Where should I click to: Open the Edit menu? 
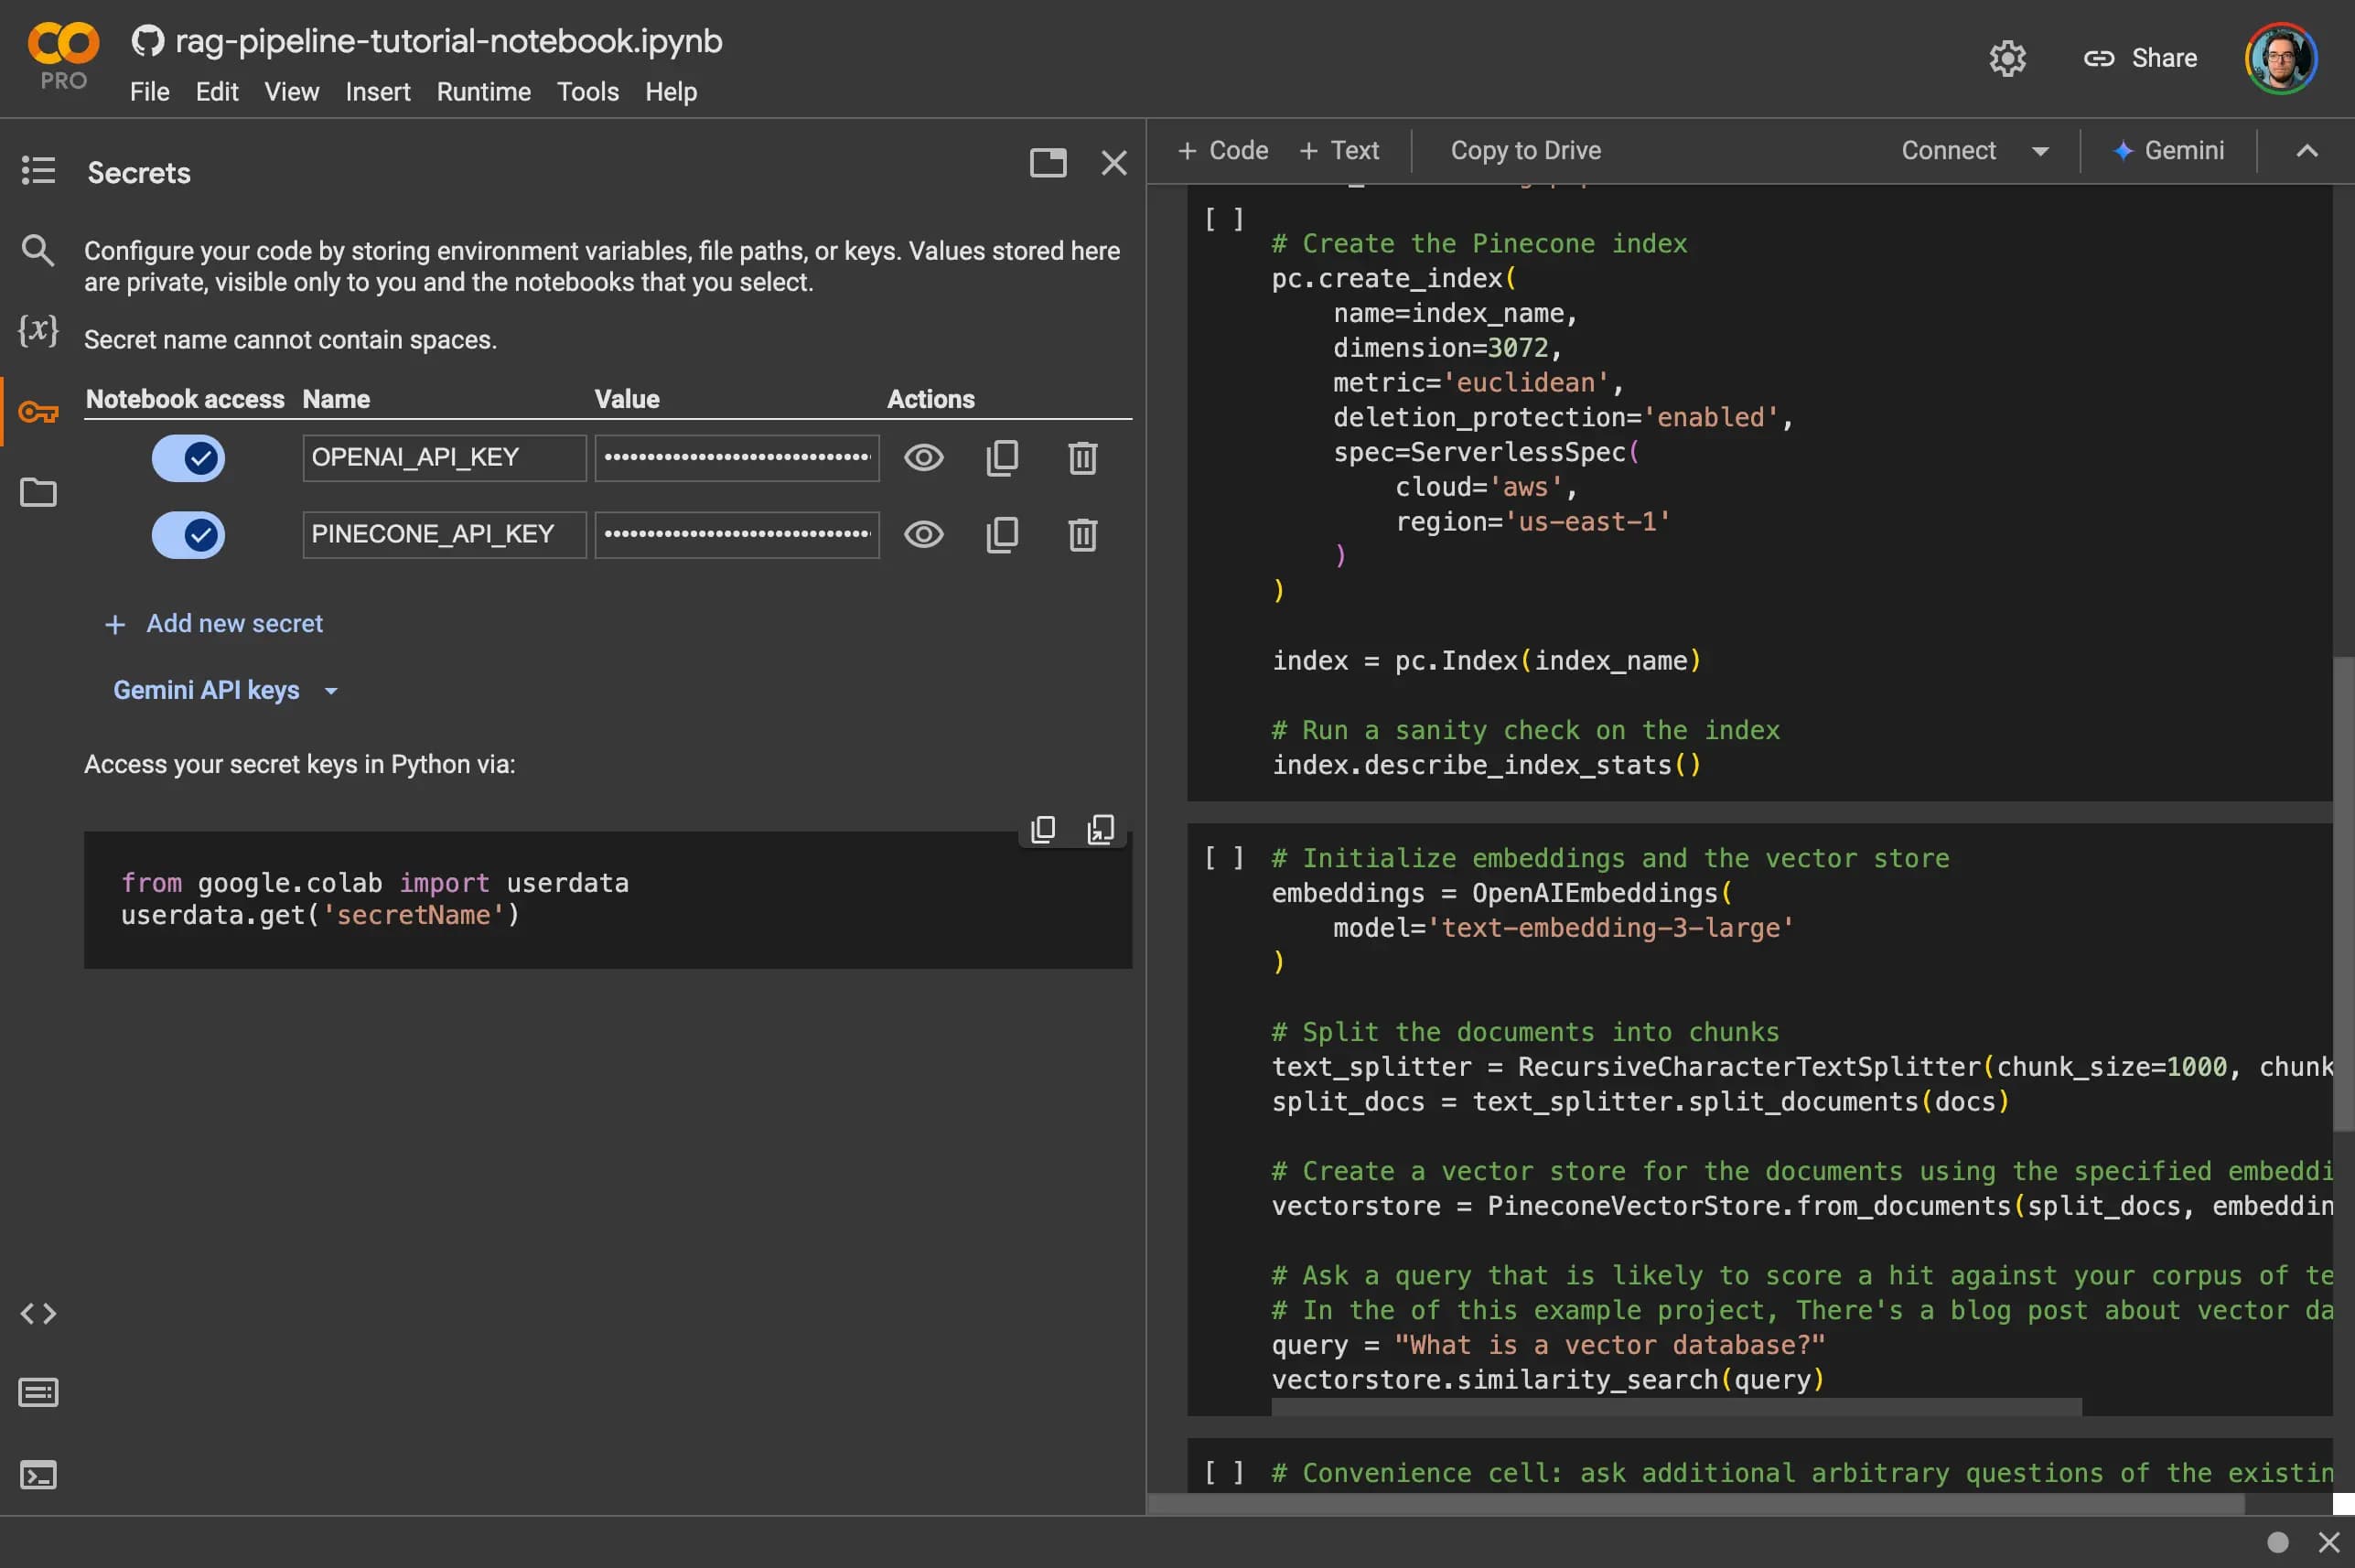216,92
